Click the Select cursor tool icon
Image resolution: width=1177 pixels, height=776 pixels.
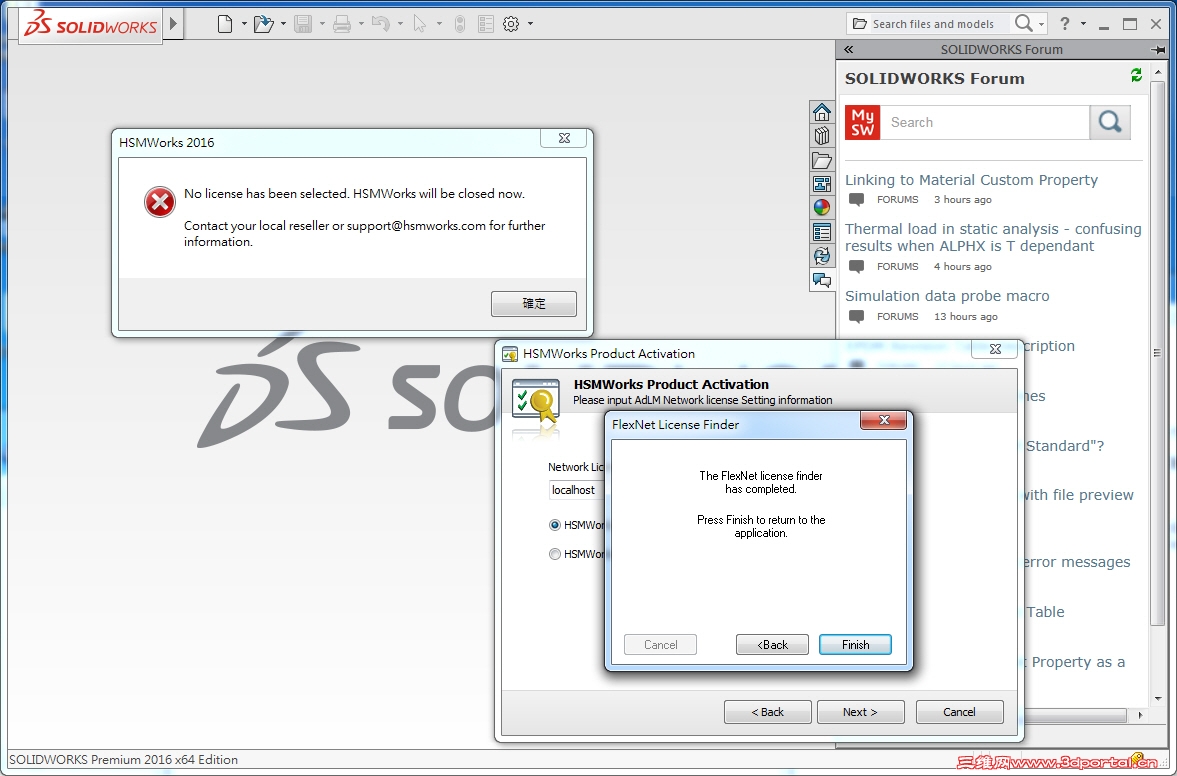[420, 24]
